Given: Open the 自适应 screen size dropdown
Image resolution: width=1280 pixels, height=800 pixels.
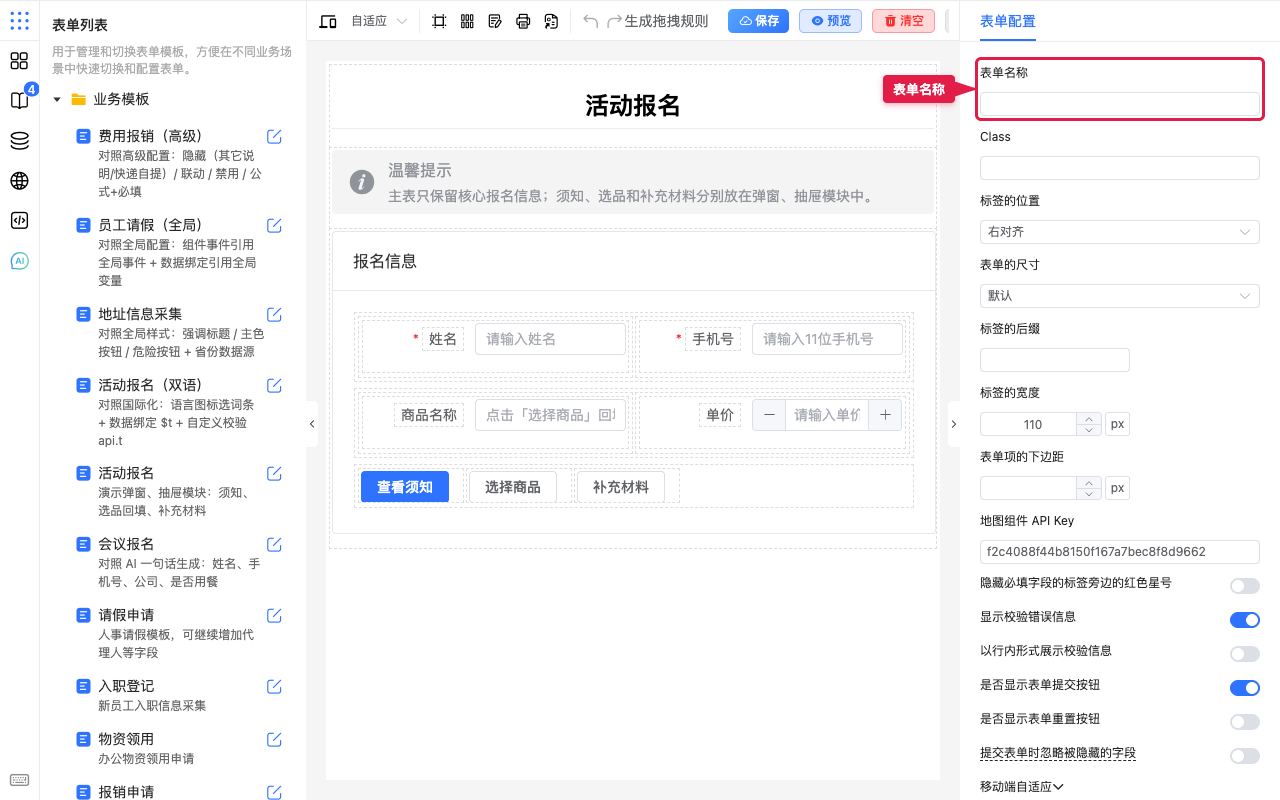Looking at the screenshot, I should 379,21.
